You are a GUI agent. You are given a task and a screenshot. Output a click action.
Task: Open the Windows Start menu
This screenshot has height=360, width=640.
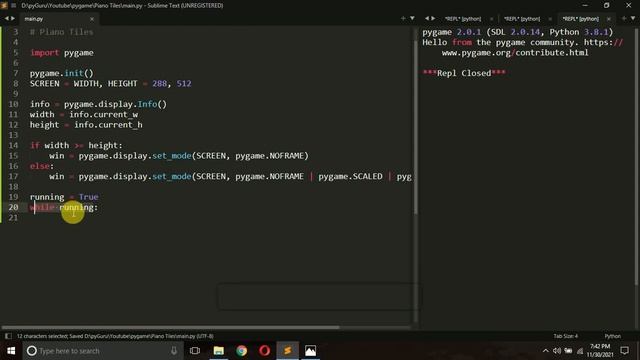11,351
